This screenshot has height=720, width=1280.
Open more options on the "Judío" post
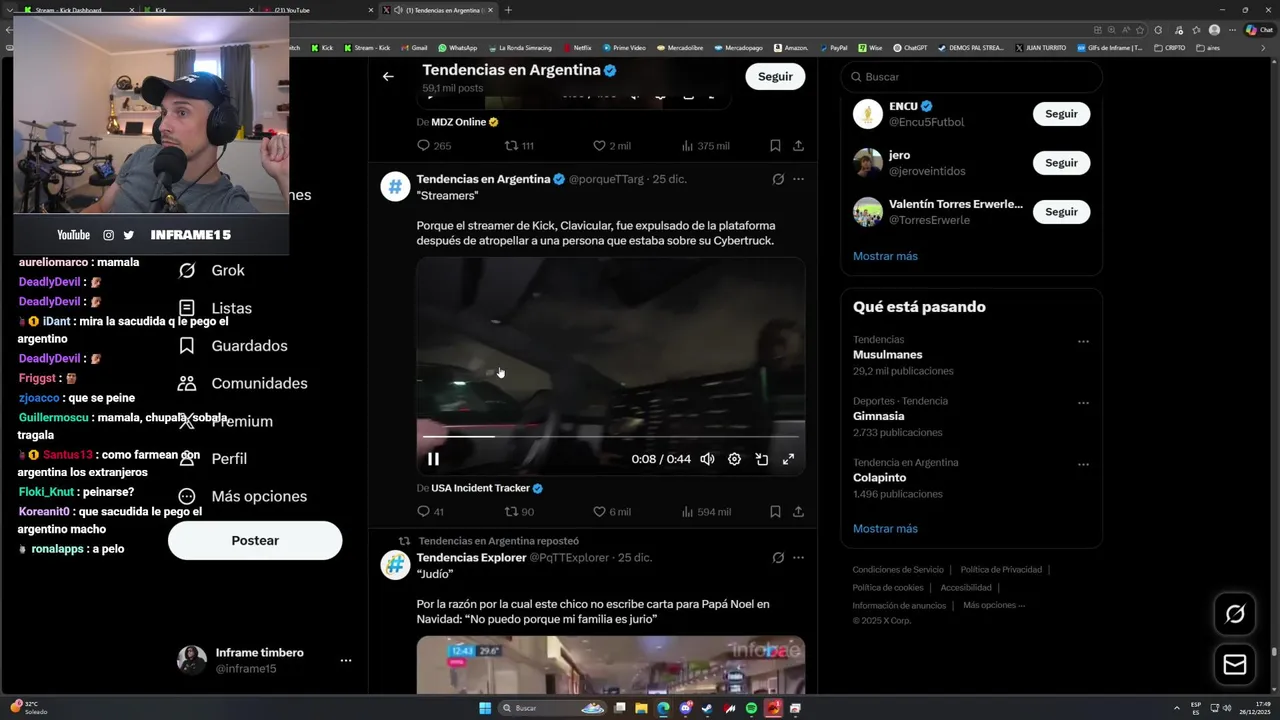point(798,558)
